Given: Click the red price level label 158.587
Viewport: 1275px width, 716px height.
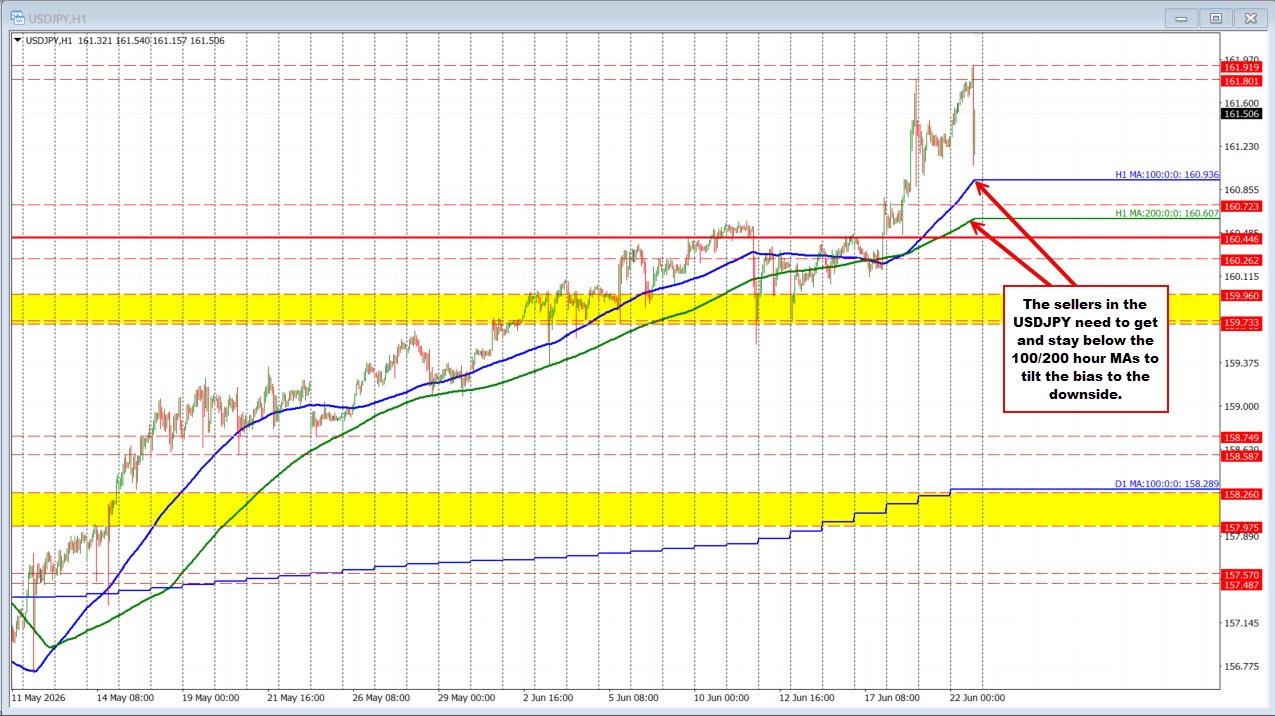Looking at the screenshot, I should coord(1241,456).
